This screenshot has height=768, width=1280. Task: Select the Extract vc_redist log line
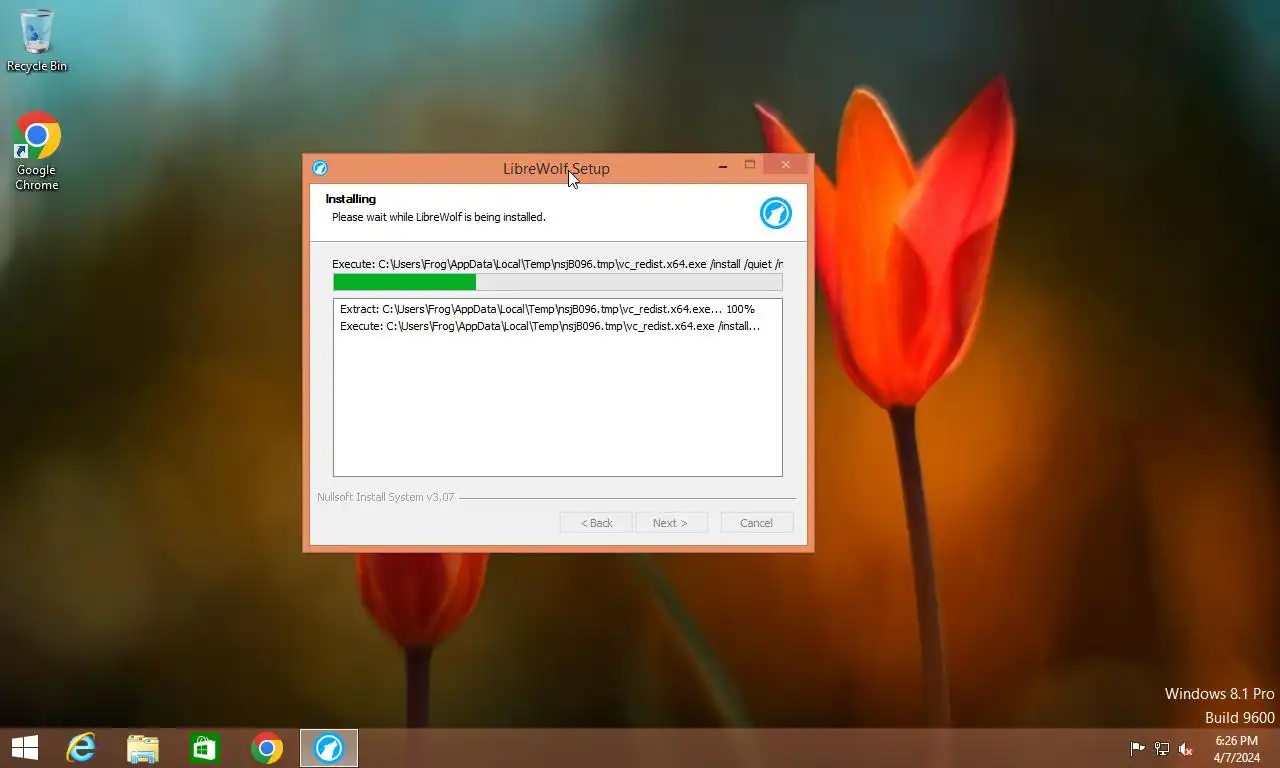[547, 309]
